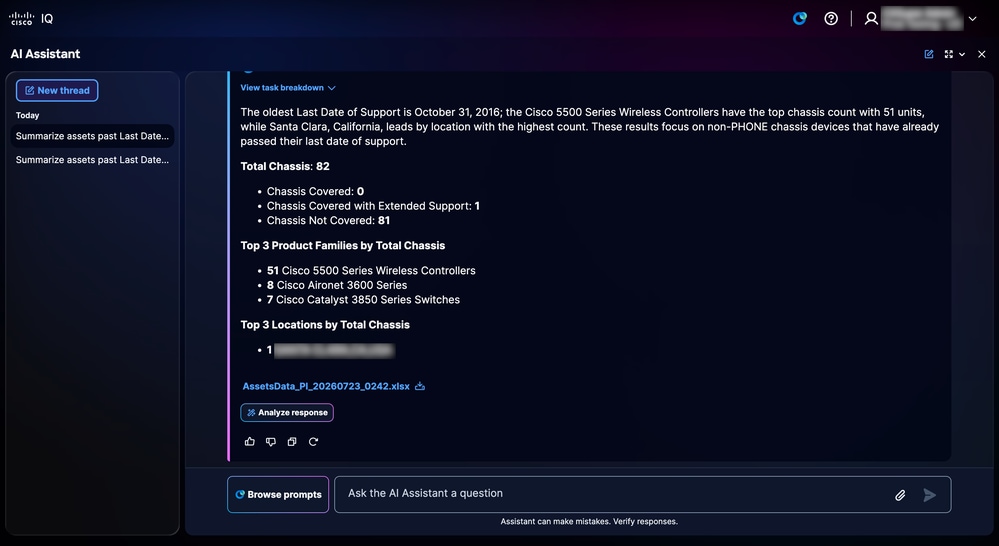Copy the assistant response

[292, 442]
